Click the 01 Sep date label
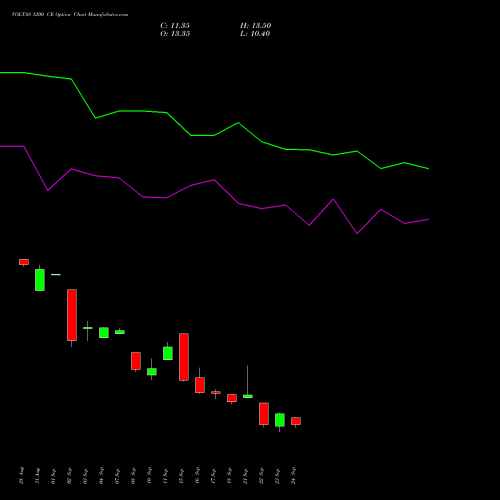The width and height of the screenshot is (500, 500). click(x=54, y=476)
